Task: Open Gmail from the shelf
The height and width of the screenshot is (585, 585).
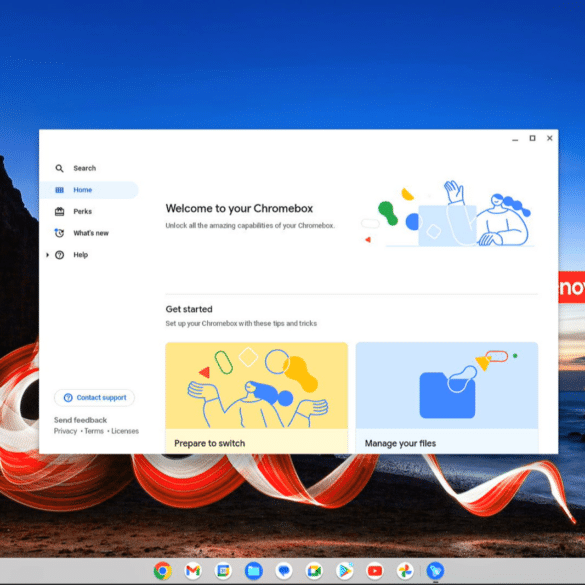Action: pos(193,571)
